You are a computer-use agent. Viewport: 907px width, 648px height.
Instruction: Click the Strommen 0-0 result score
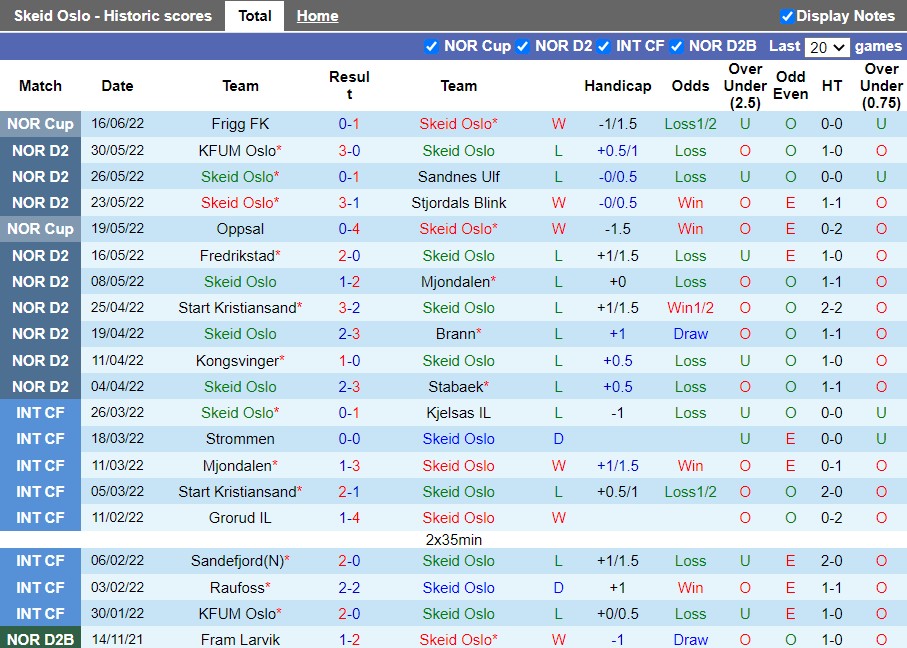point(349,439)
